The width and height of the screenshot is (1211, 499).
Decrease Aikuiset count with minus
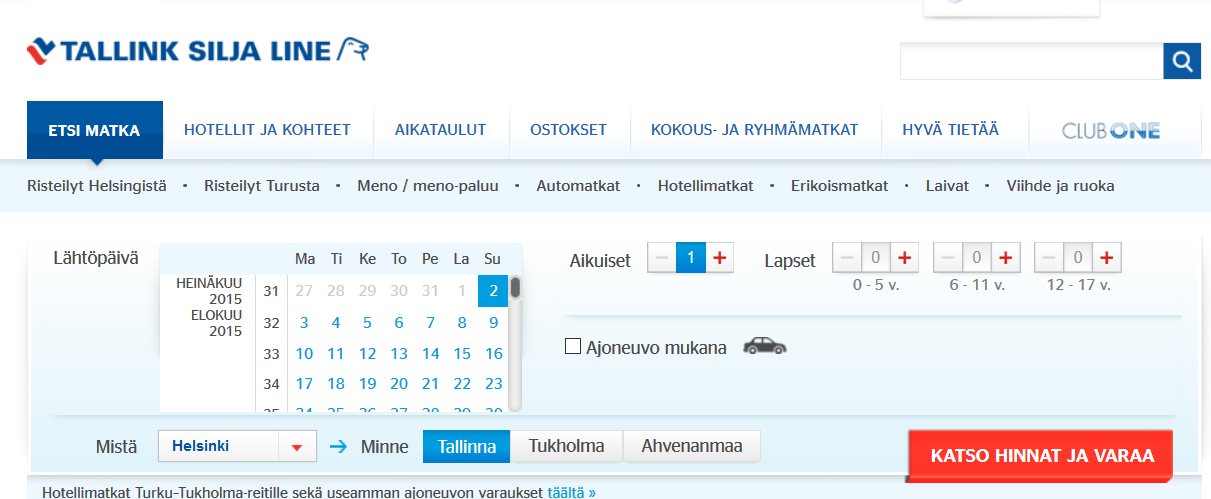point(662,259)
